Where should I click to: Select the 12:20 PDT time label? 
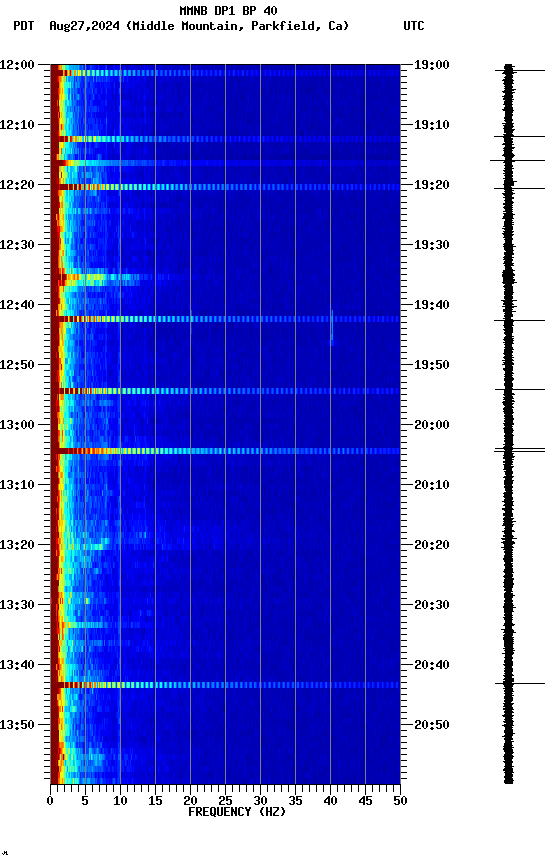point(17,185)
